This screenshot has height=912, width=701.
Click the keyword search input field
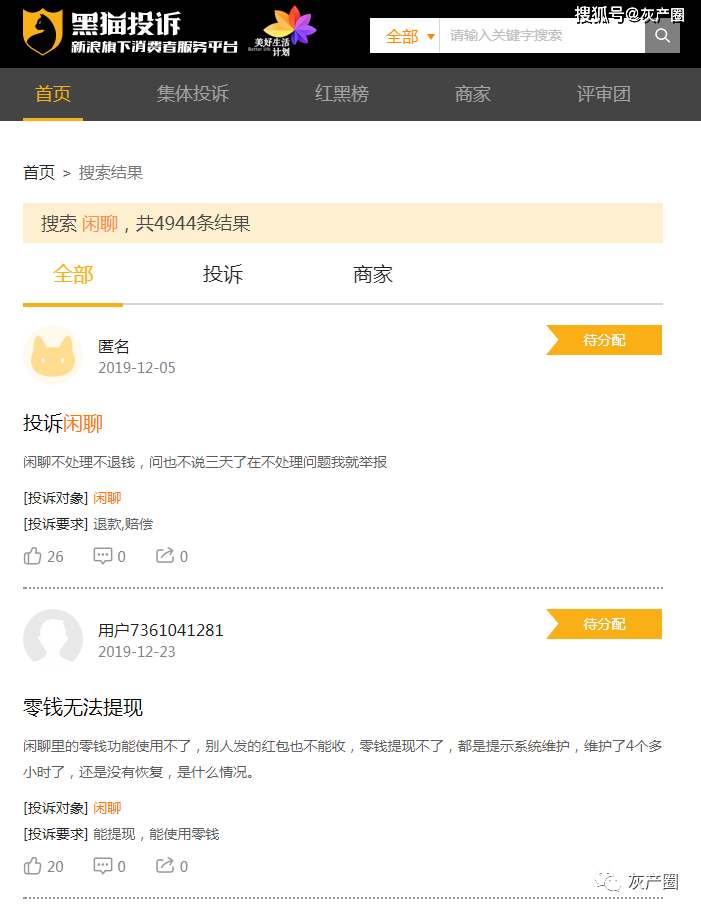[x=542, y=36]
